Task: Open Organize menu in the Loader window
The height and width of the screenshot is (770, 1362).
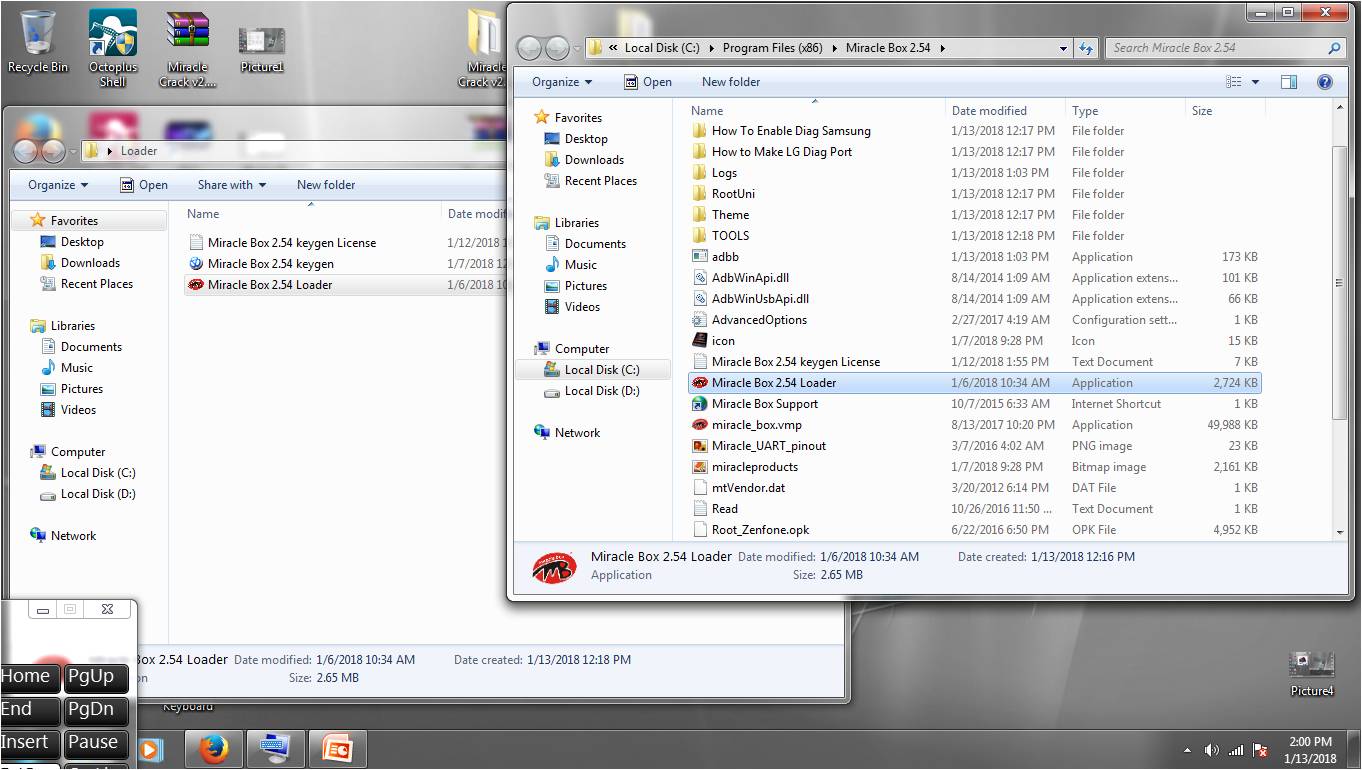Action: [x=58, y=185]
